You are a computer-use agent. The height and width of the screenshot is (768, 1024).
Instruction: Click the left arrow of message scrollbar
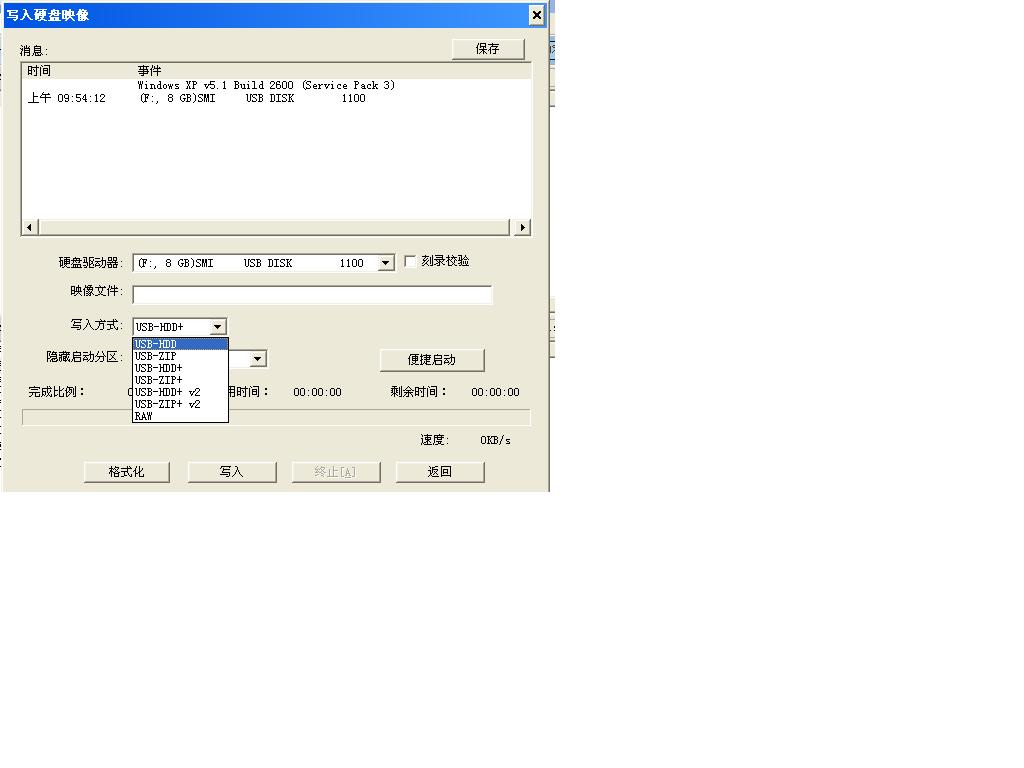pos(29,227)
